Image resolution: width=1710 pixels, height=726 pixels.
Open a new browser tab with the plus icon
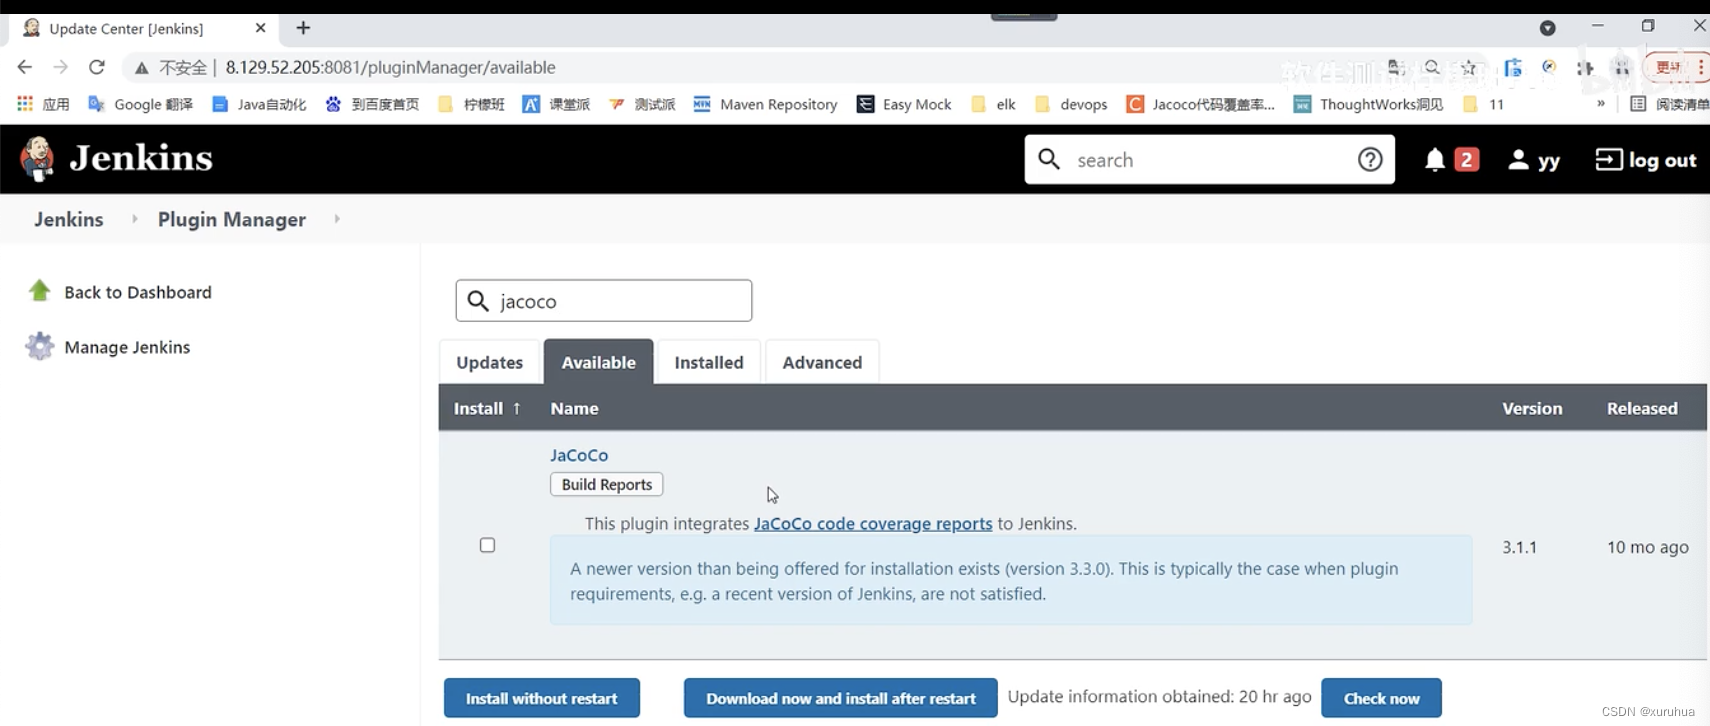(x=303, y=28)
